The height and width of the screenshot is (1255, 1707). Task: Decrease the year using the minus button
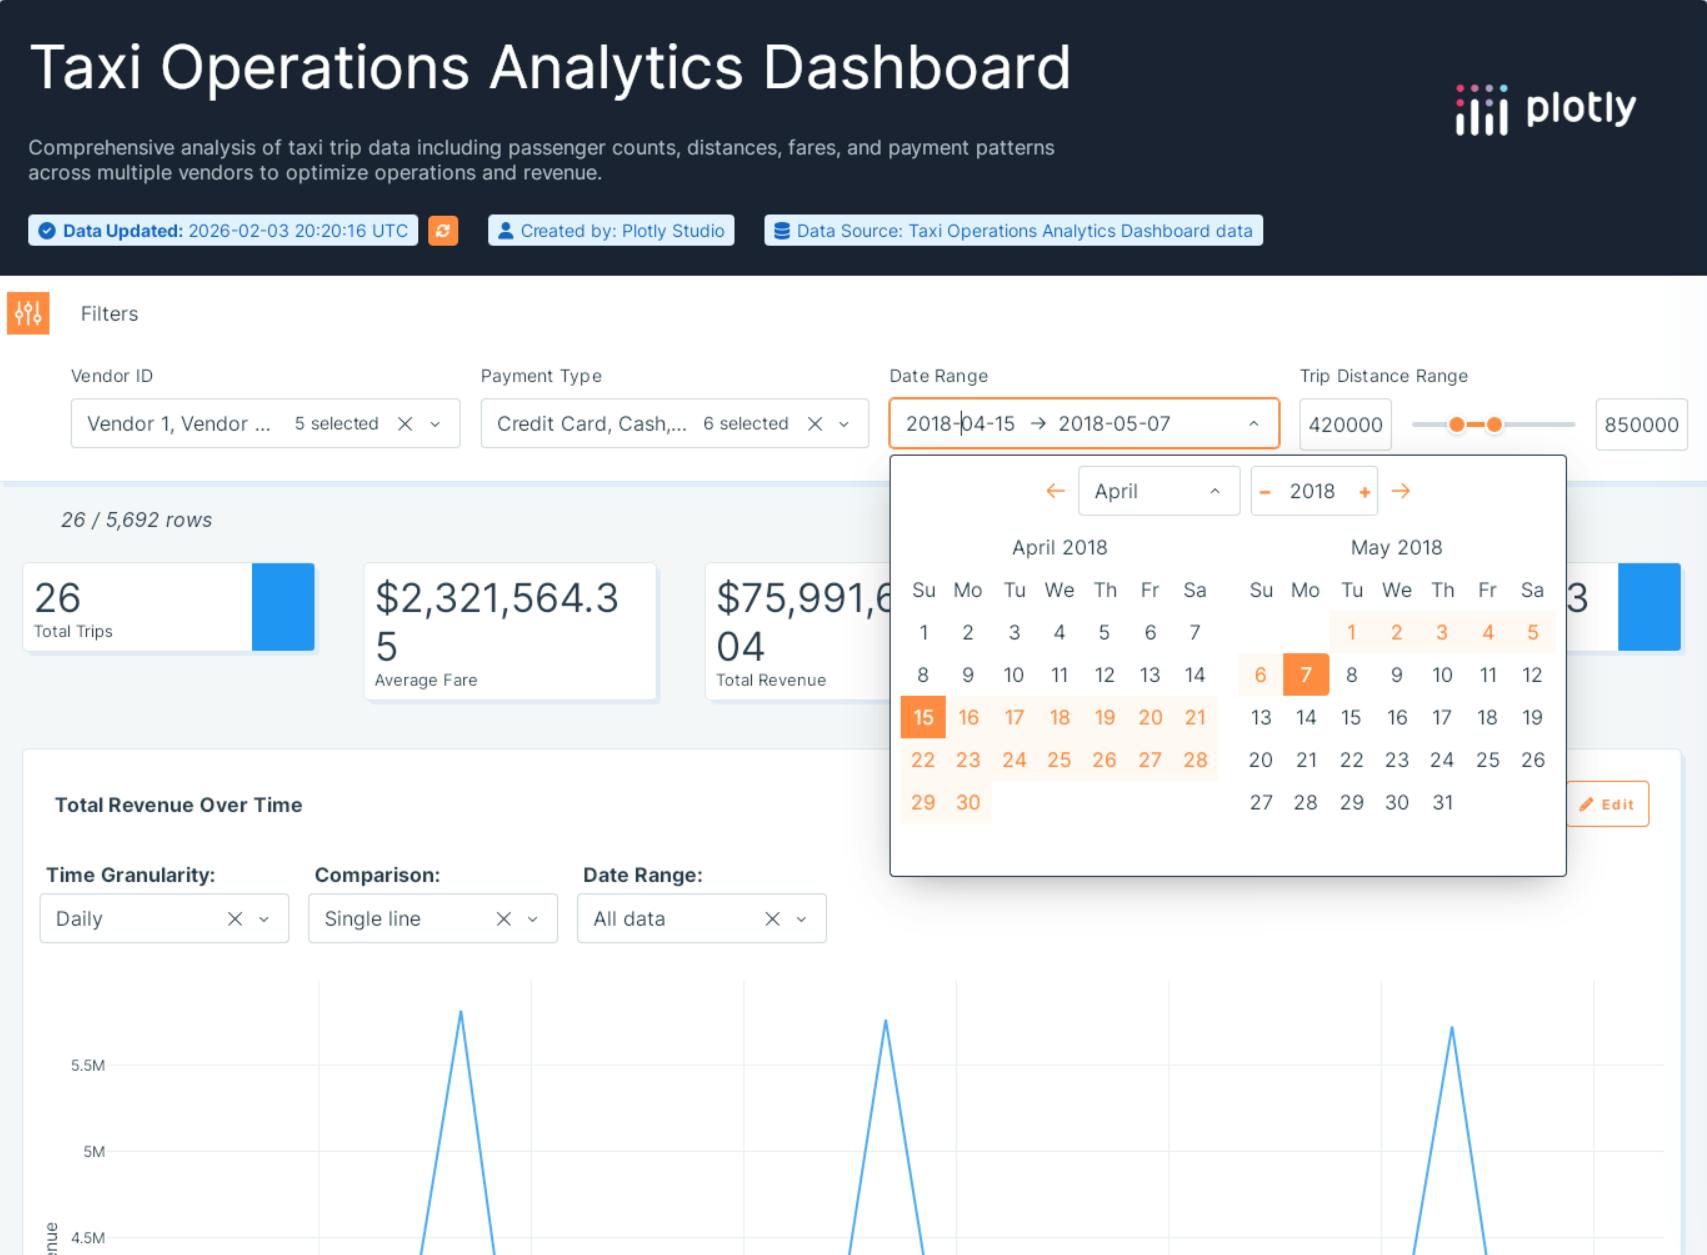1264,491
